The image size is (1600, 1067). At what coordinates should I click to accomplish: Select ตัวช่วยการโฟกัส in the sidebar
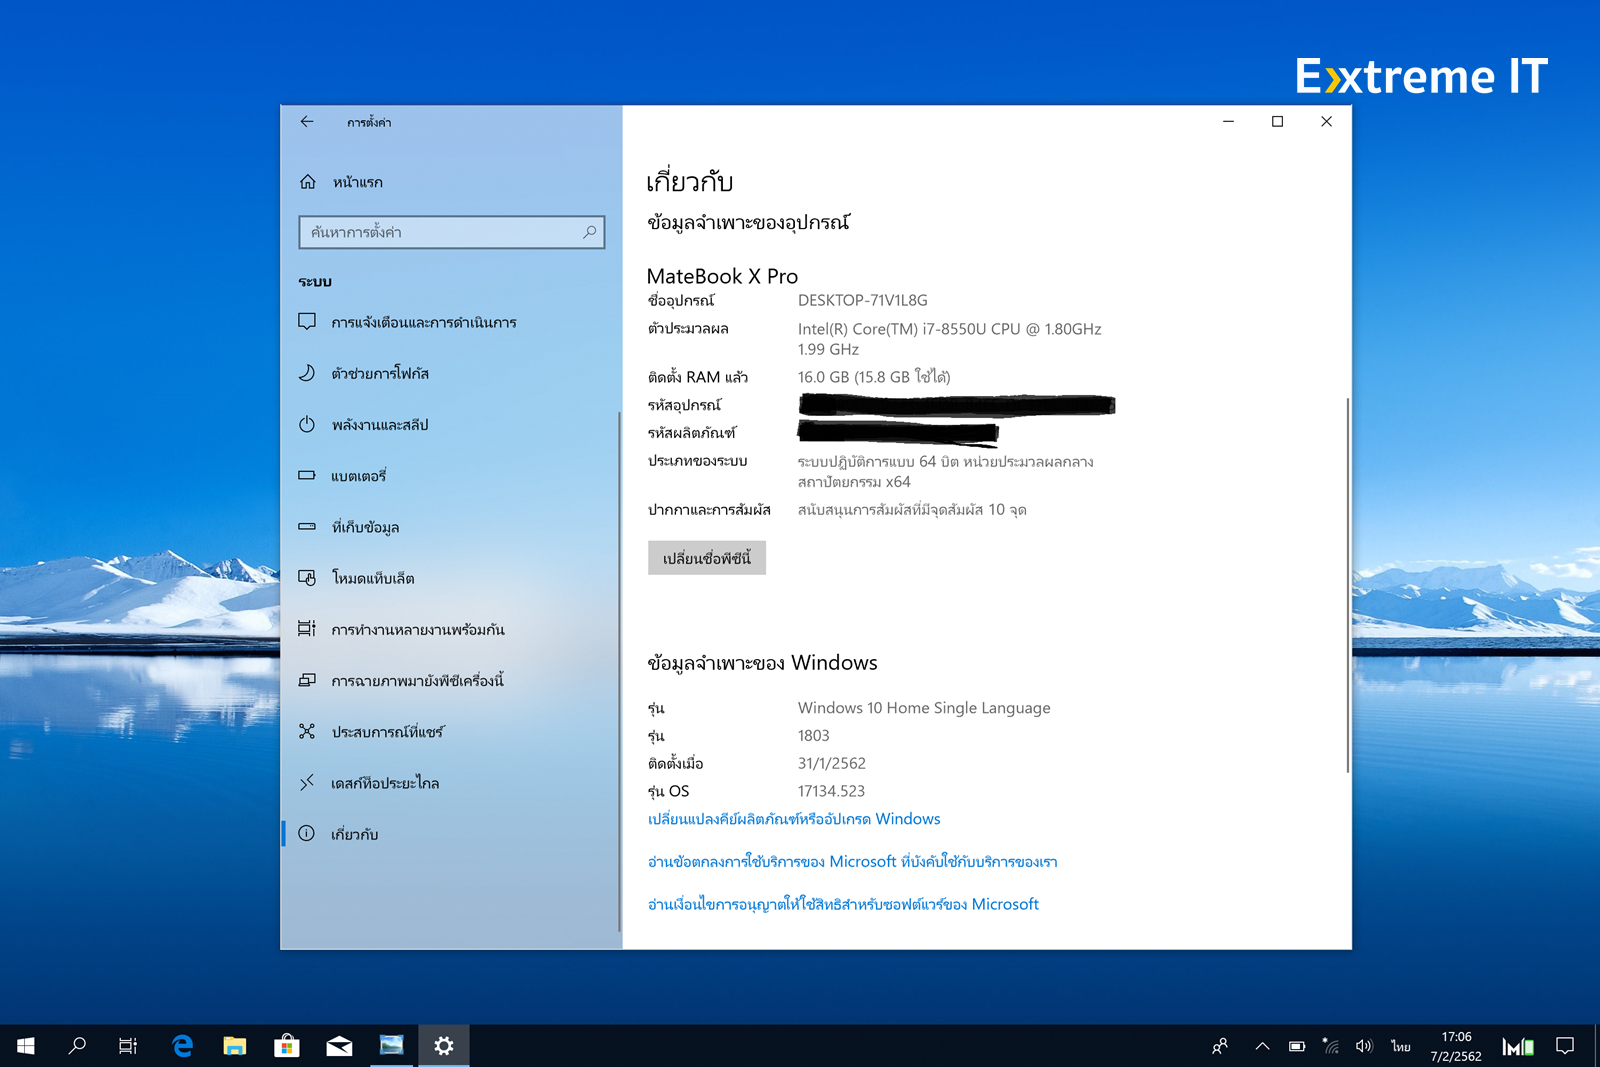[x=379, y=373]
